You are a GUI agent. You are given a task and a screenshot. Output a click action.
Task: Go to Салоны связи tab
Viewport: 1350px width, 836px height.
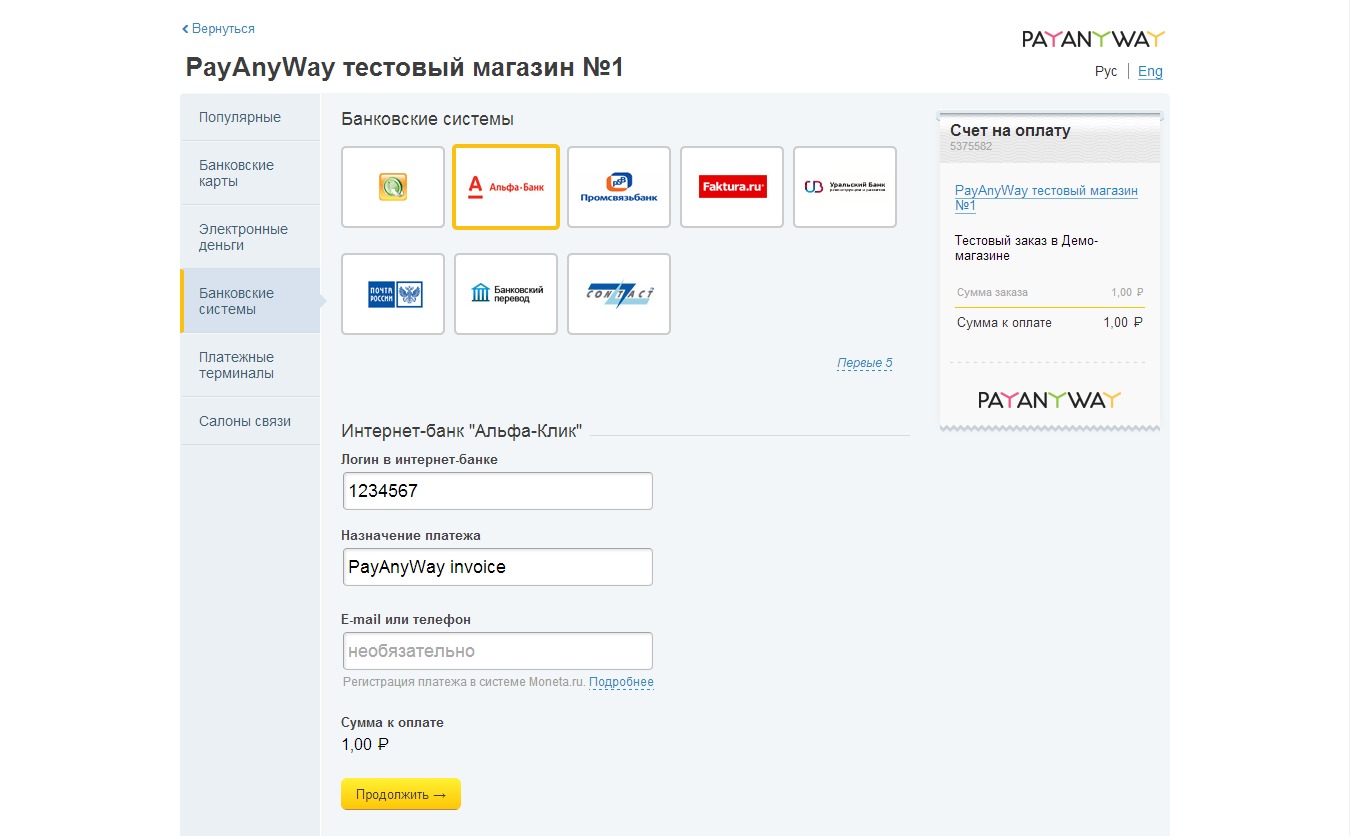tap(250, 421)
